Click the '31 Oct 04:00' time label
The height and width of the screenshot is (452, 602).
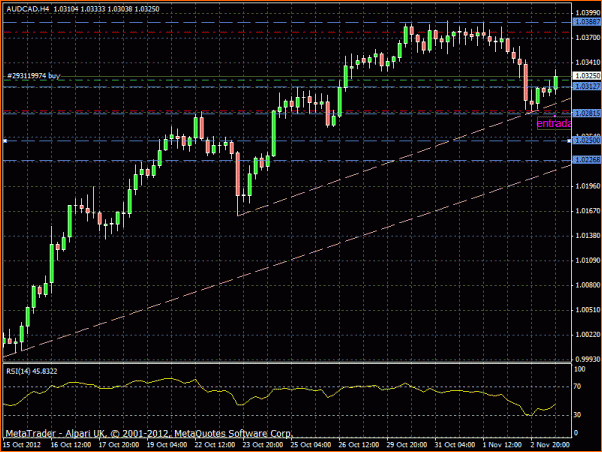coord(455,445)
